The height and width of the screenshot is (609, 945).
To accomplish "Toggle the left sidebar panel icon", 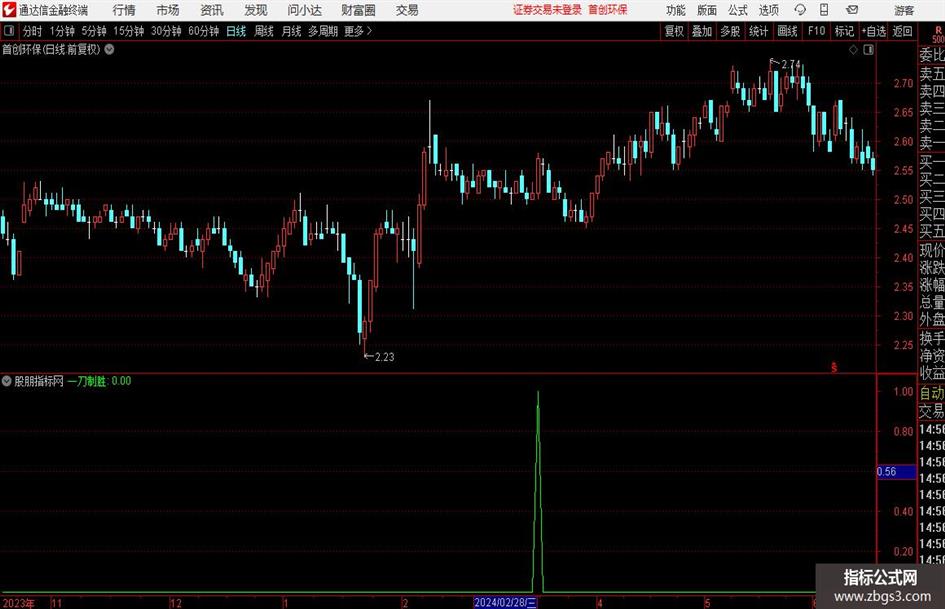I will click(x=9, y=31).
